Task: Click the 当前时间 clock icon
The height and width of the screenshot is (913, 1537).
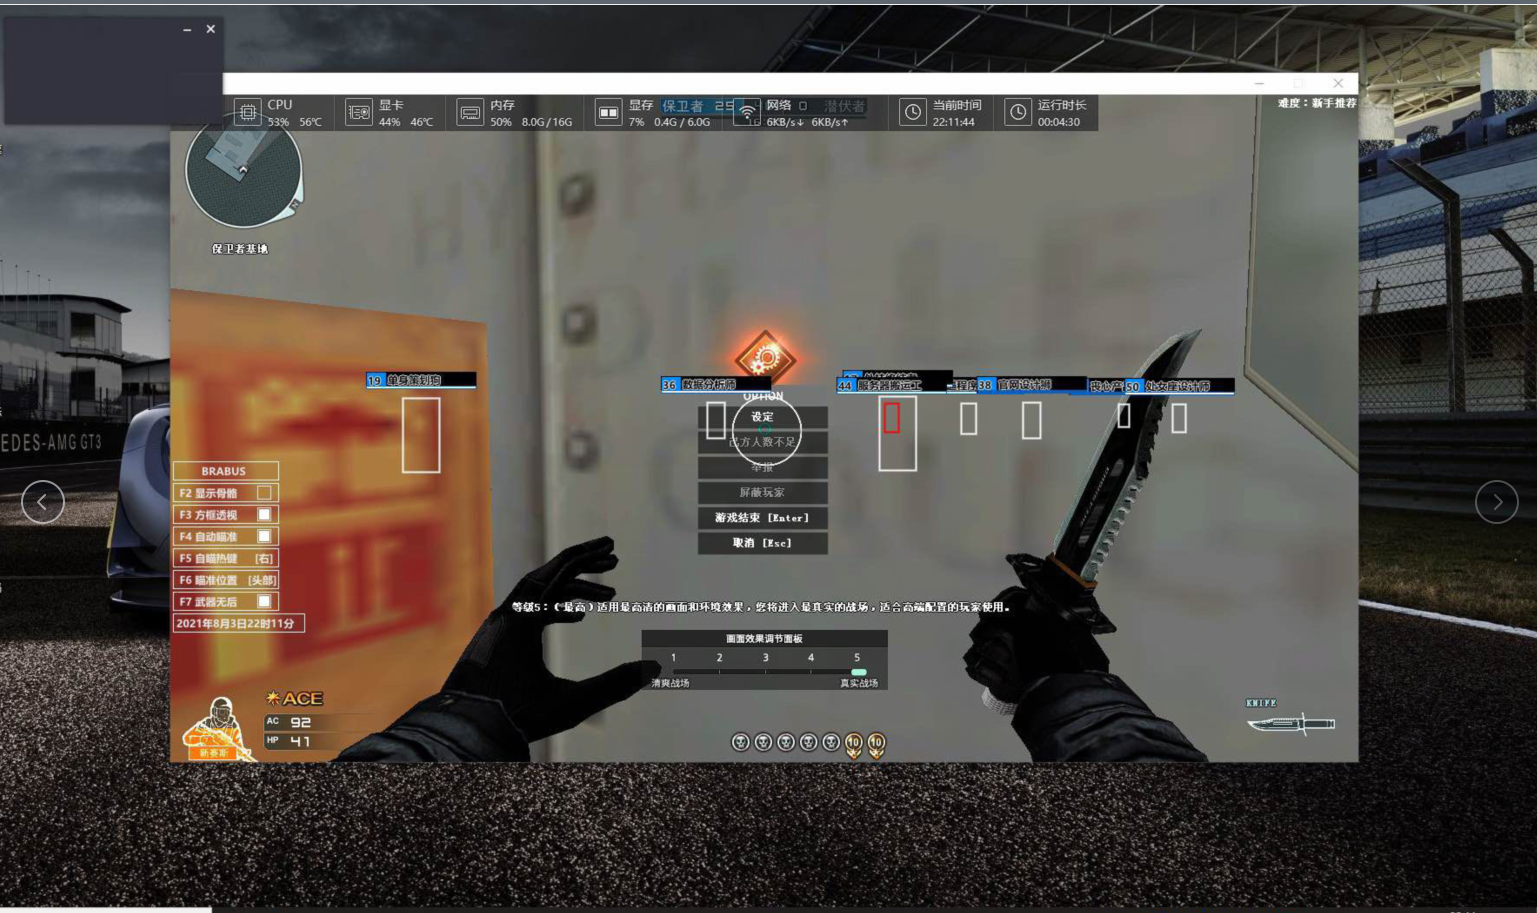Action: (x=912, y=112)
